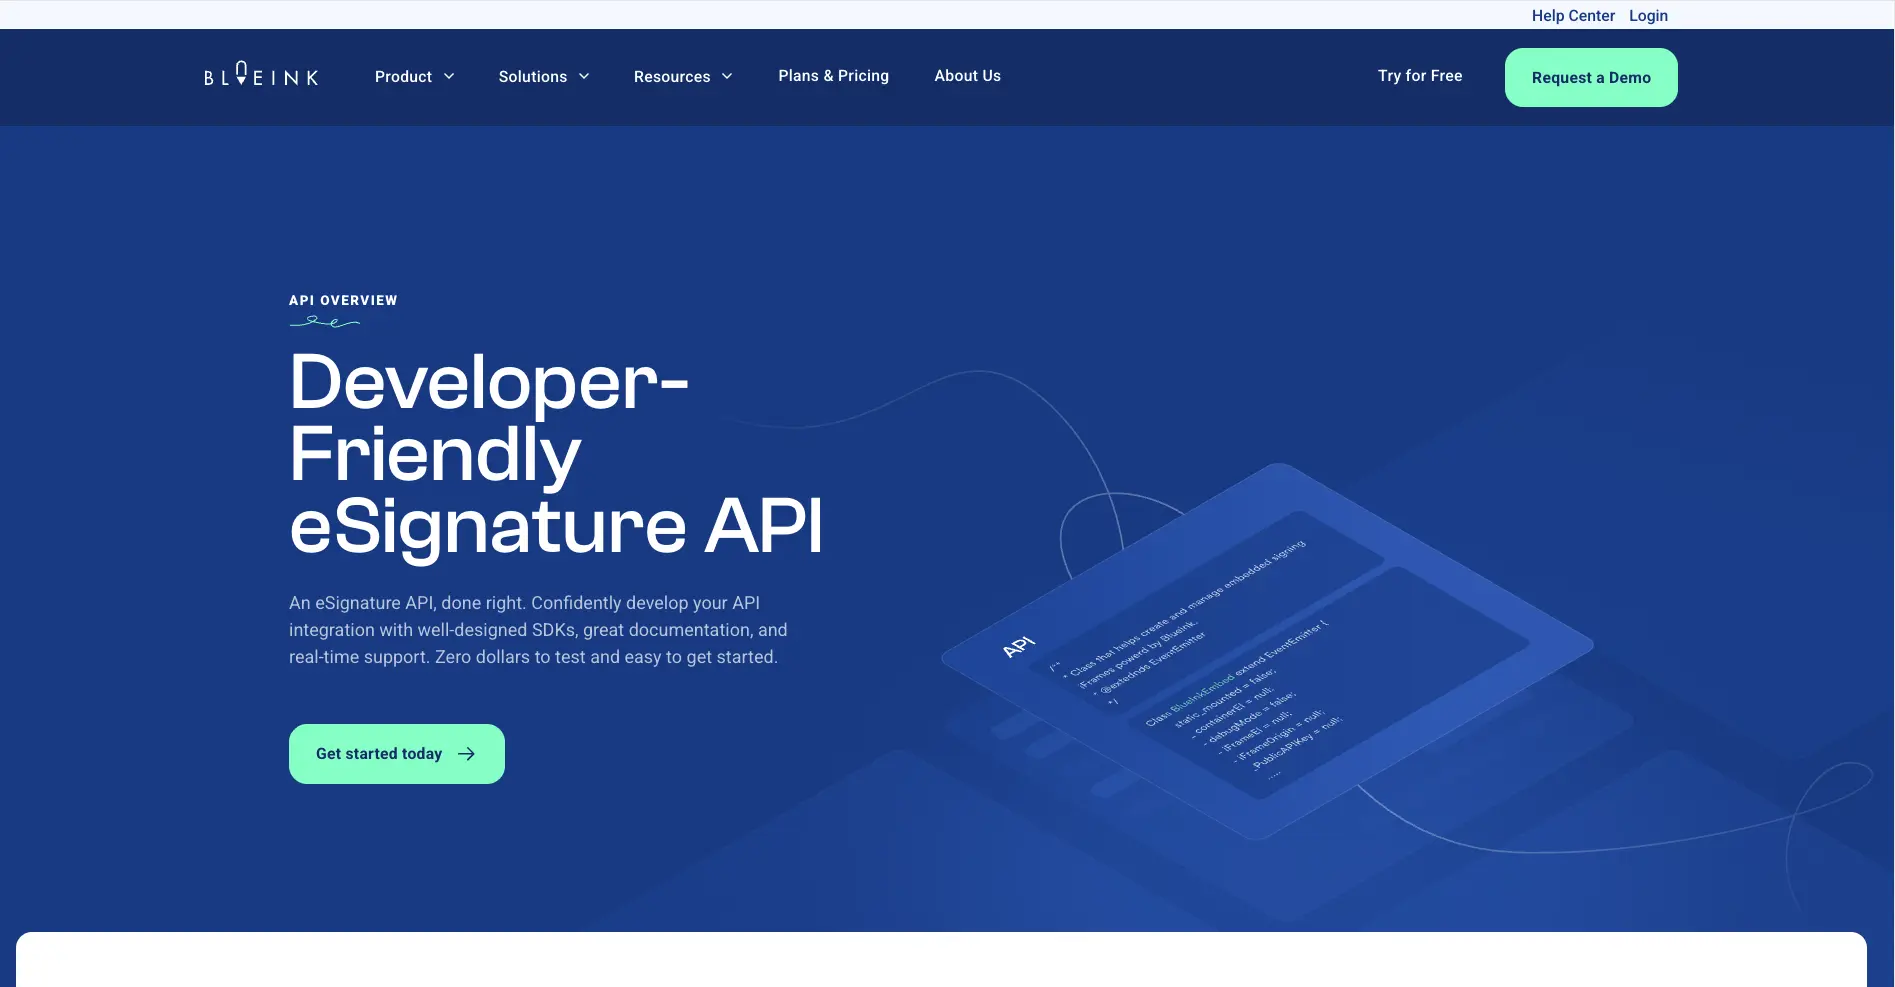The image size is (1895, 987).
Task: Click the Get started today button
Action: pos(397,754)
